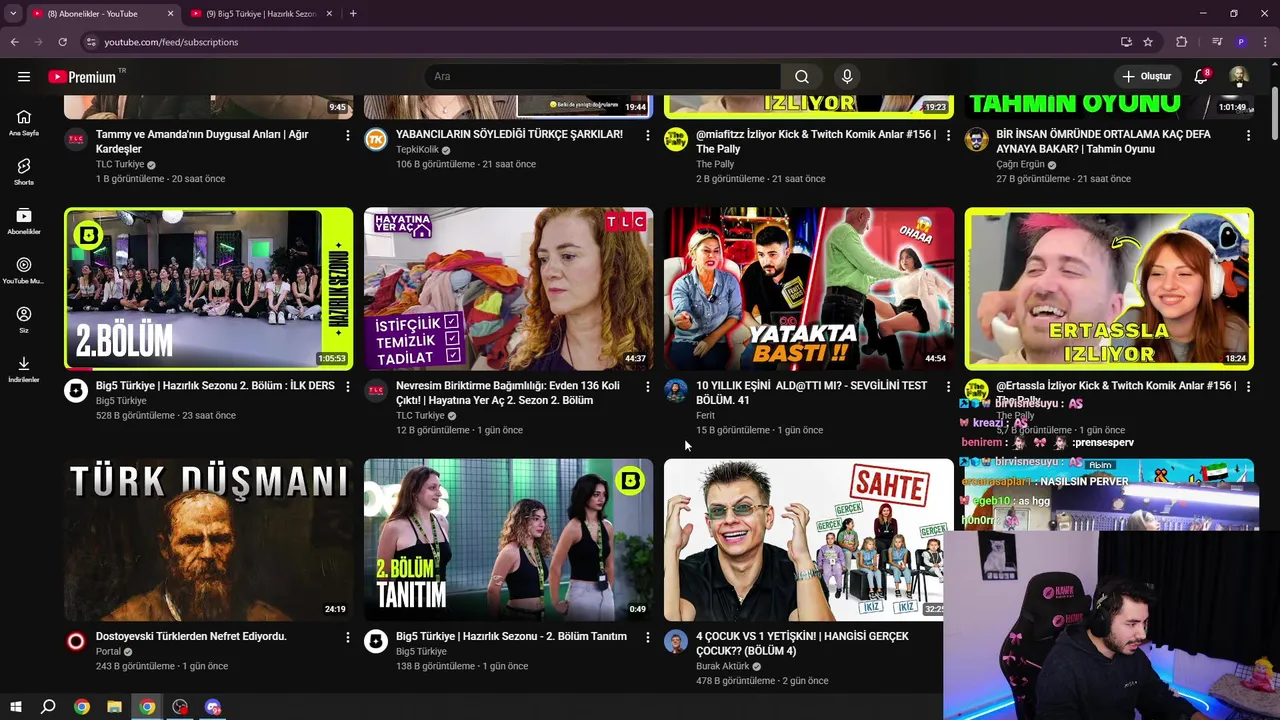Open YATAKTA BASTI thumbnail
The width and height of the screenshot is (1280, 720).
coord(809,289)
